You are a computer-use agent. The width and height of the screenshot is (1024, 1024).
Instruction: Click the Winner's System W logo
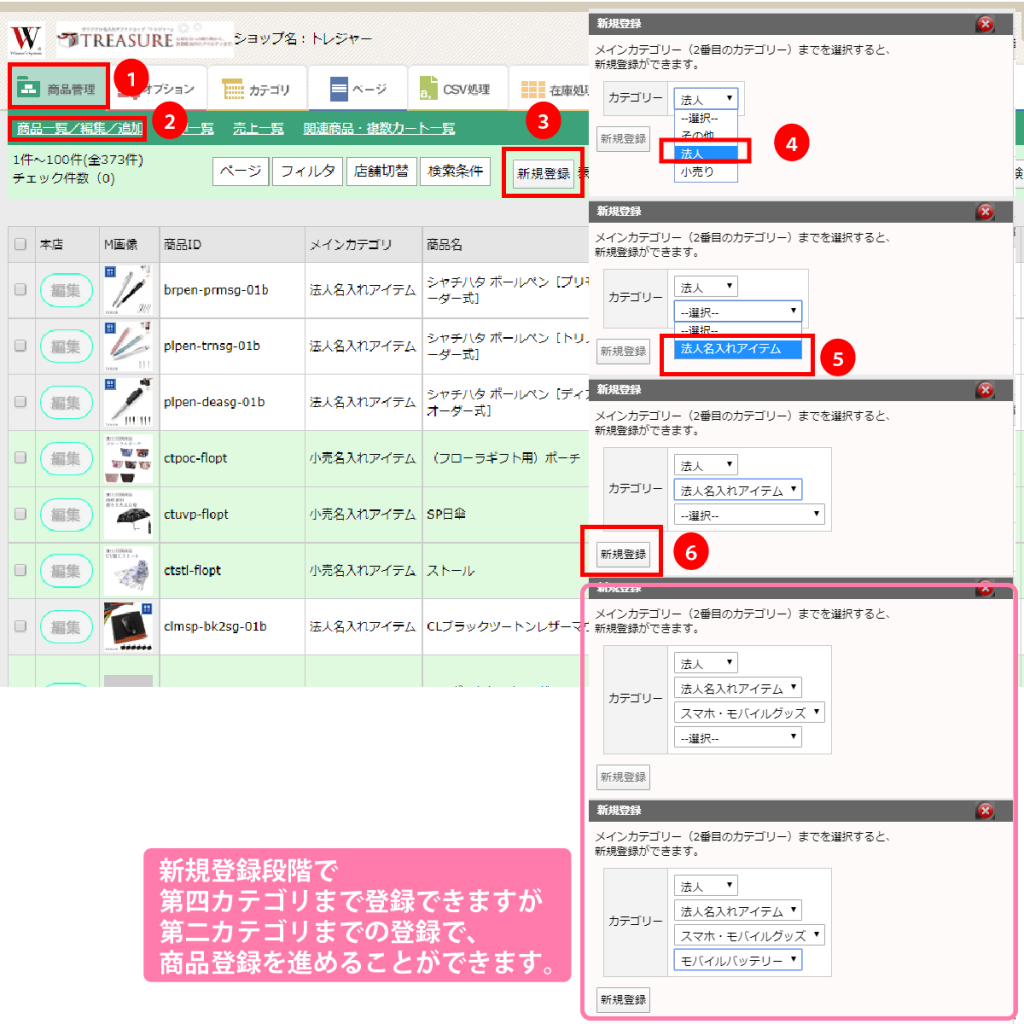pyautogui.click(x=26, y=40)
